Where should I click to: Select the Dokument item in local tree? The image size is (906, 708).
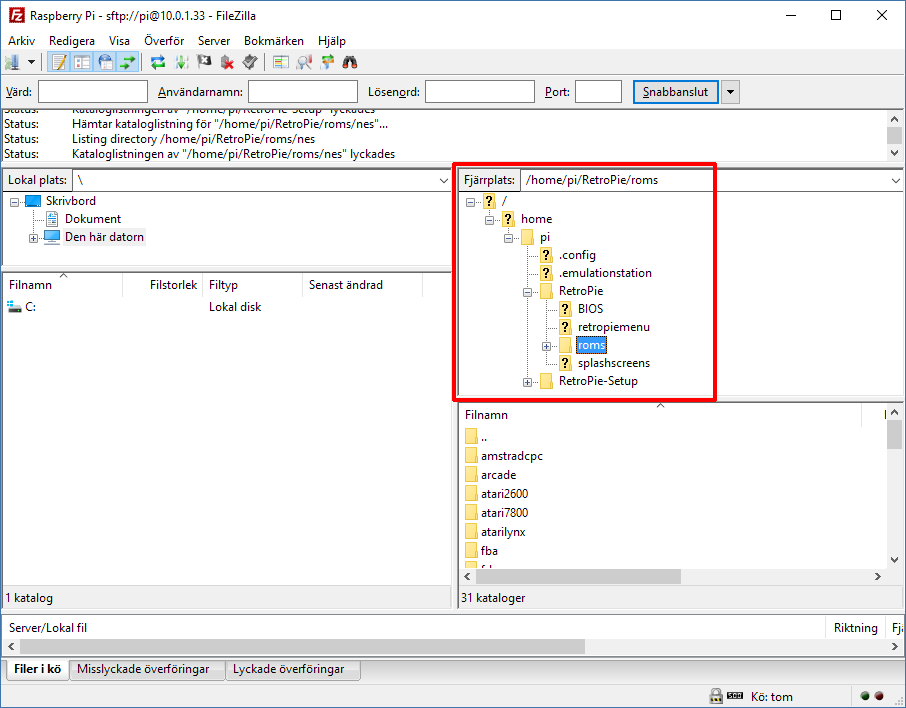(x=93, y=219)
